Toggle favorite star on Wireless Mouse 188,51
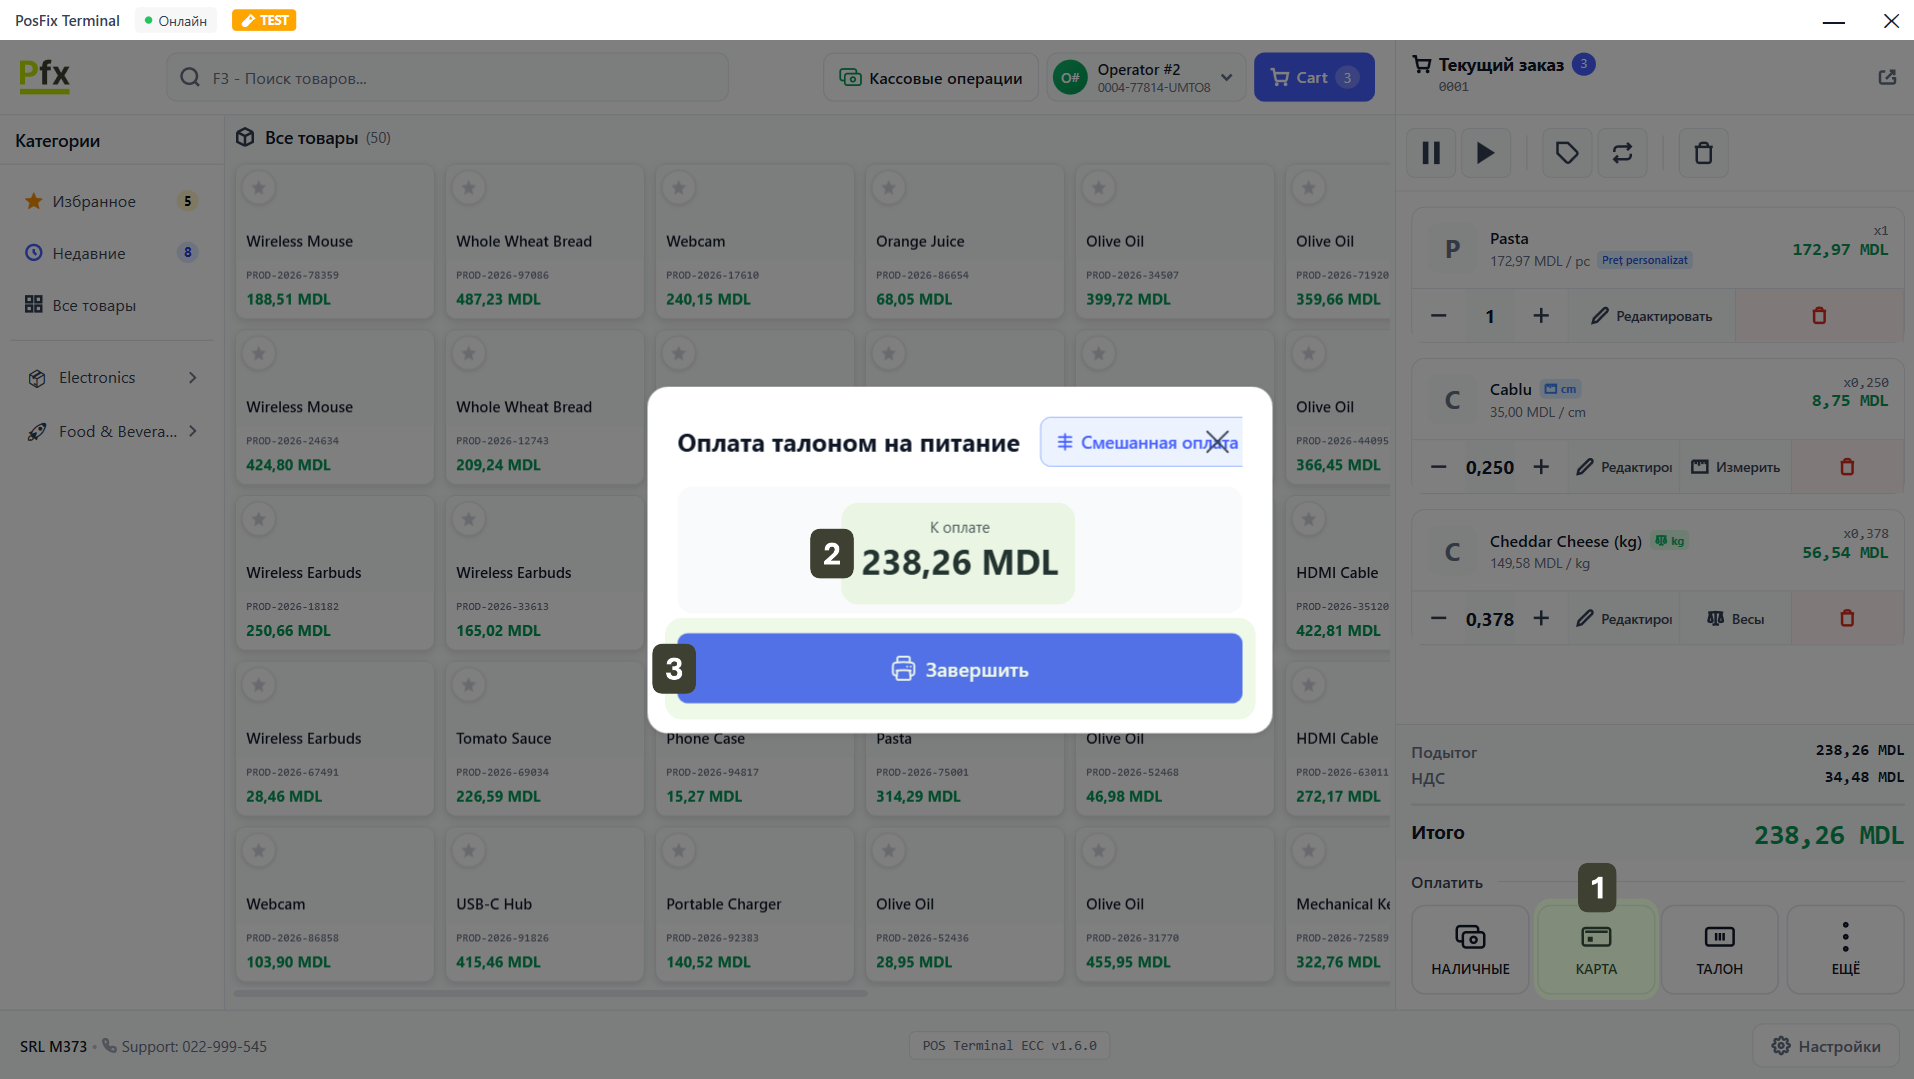Image resolution: width=1914 pixels, height=1079 pixels. click(x=259, y=187)
